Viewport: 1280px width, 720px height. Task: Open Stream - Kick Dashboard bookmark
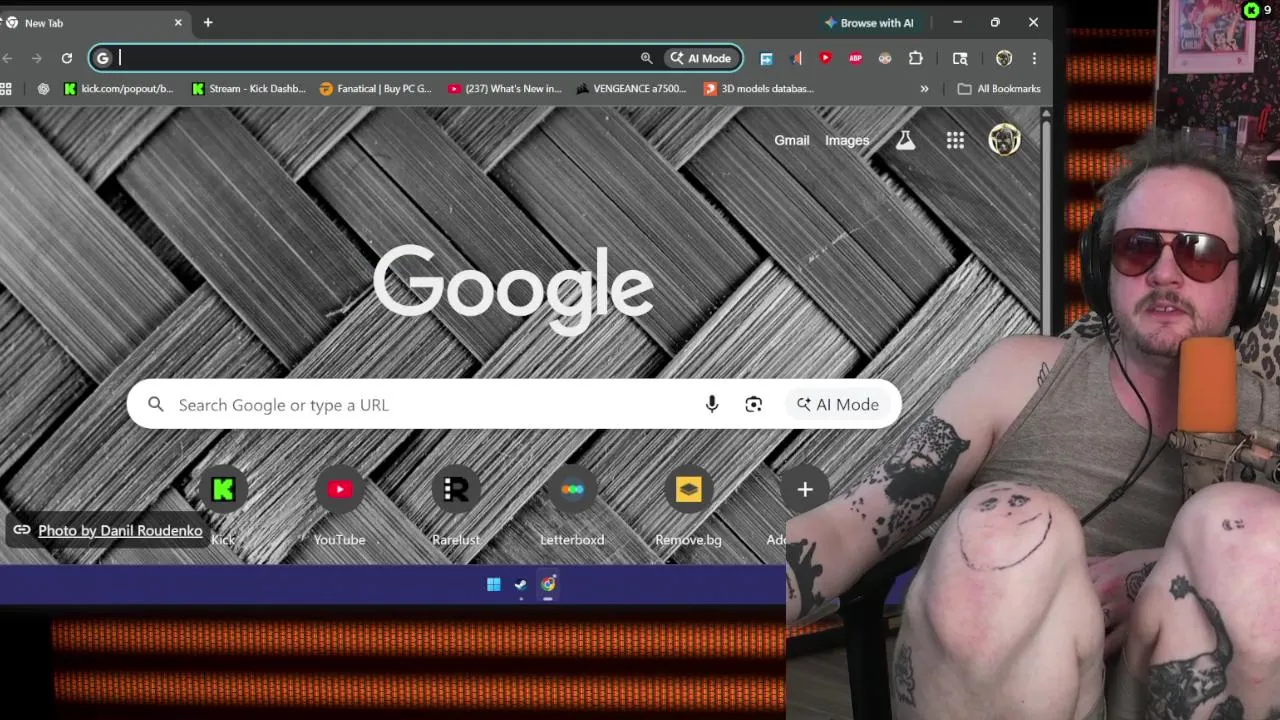[248, 89]
